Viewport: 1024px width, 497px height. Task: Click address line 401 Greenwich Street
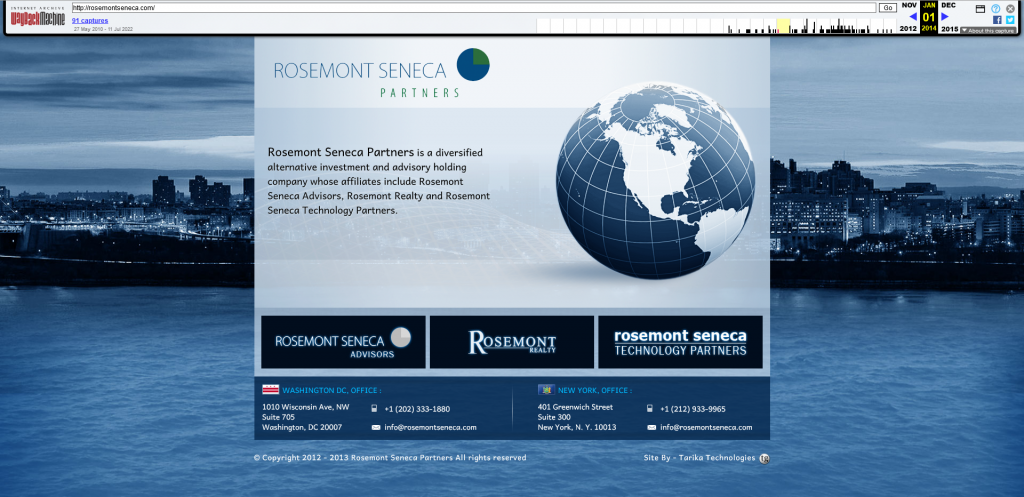(575, 407)
